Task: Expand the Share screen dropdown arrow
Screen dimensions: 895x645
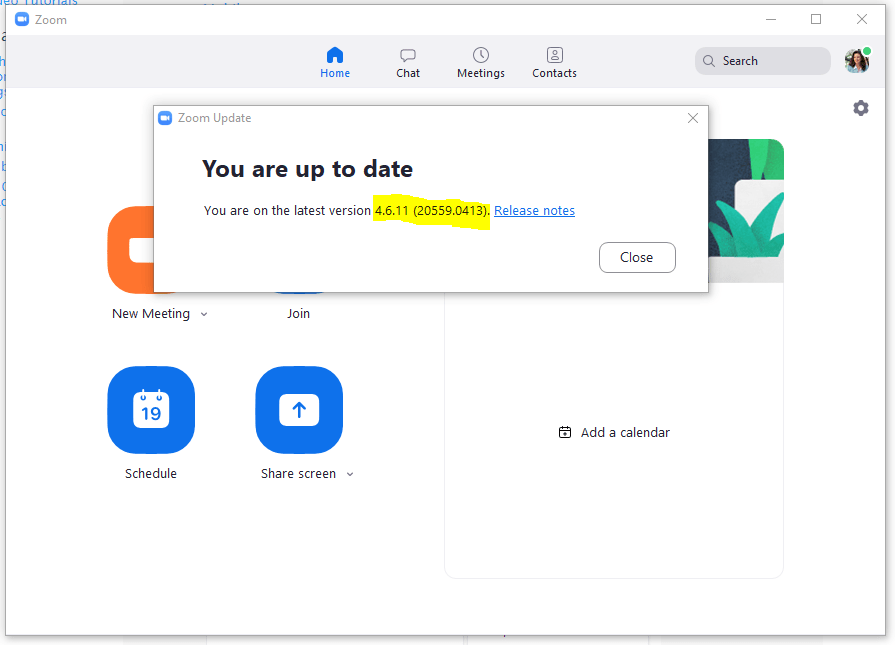Action: [x=350, y=473]
